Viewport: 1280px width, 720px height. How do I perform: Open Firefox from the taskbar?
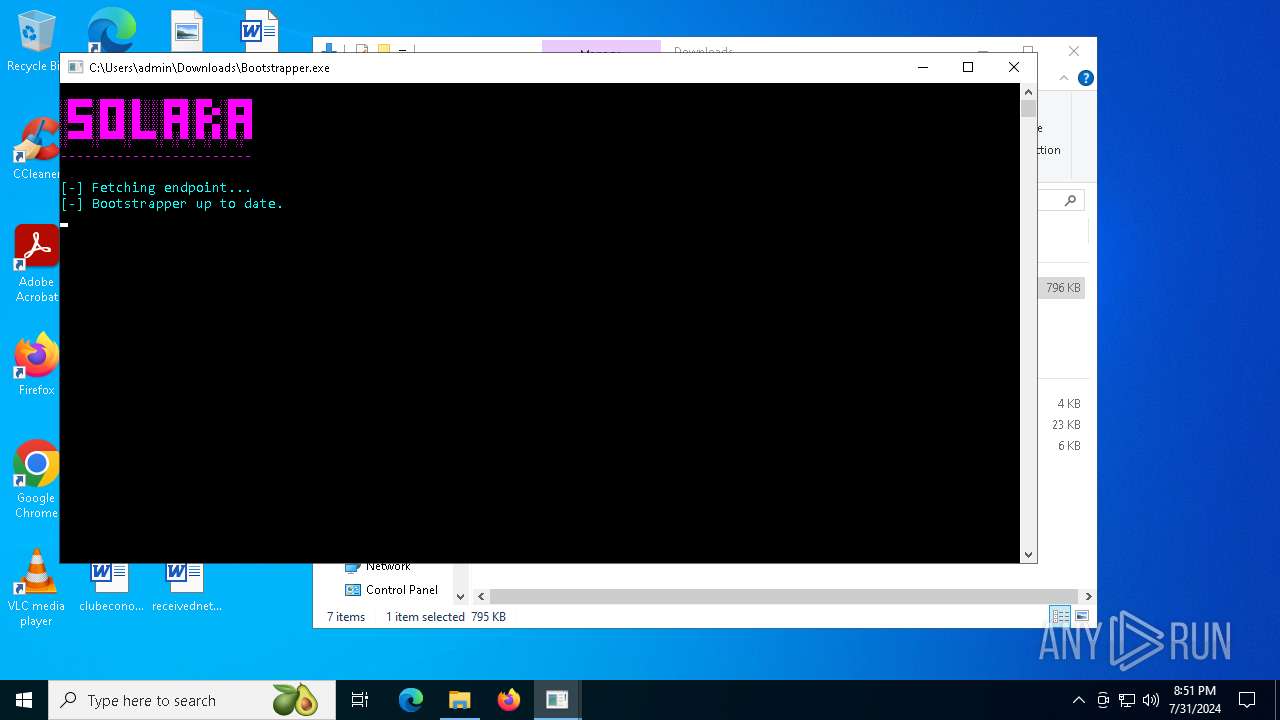coord(509,700)
